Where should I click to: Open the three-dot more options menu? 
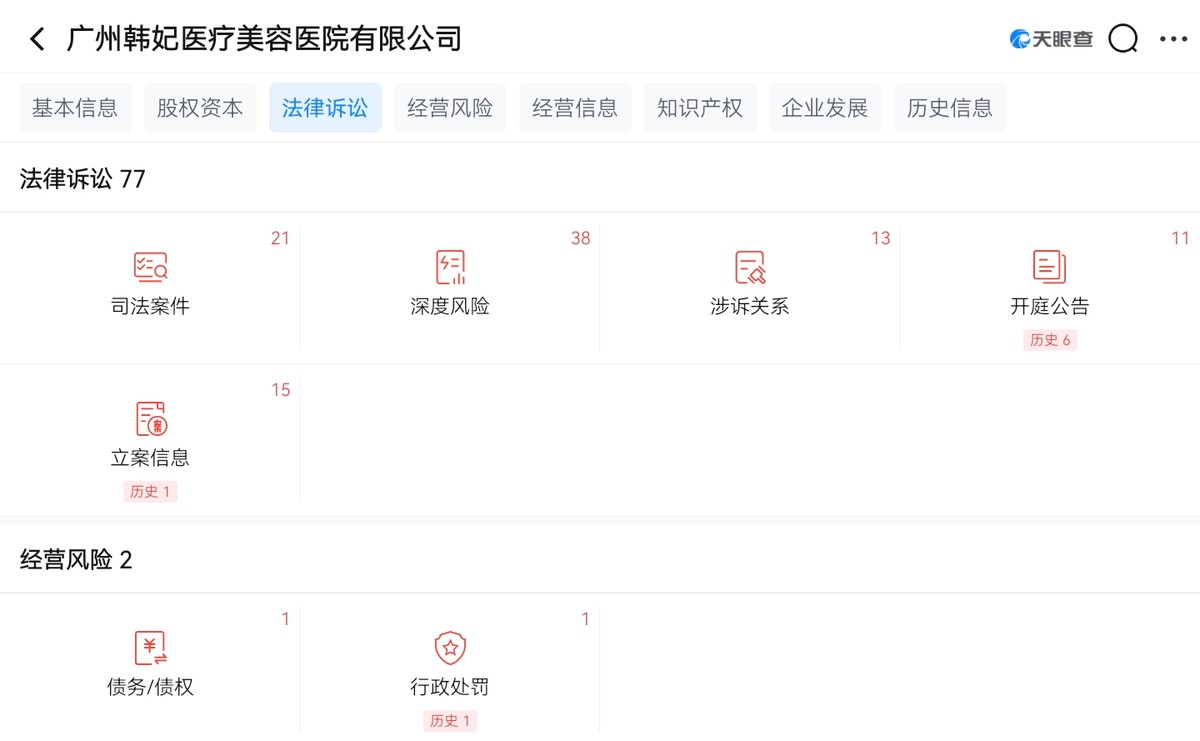click(x=1173, y=39)
